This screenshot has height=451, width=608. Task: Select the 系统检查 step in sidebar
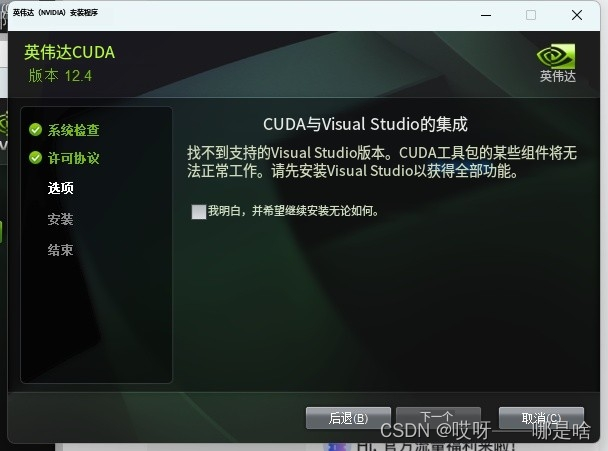coord(74,130)
